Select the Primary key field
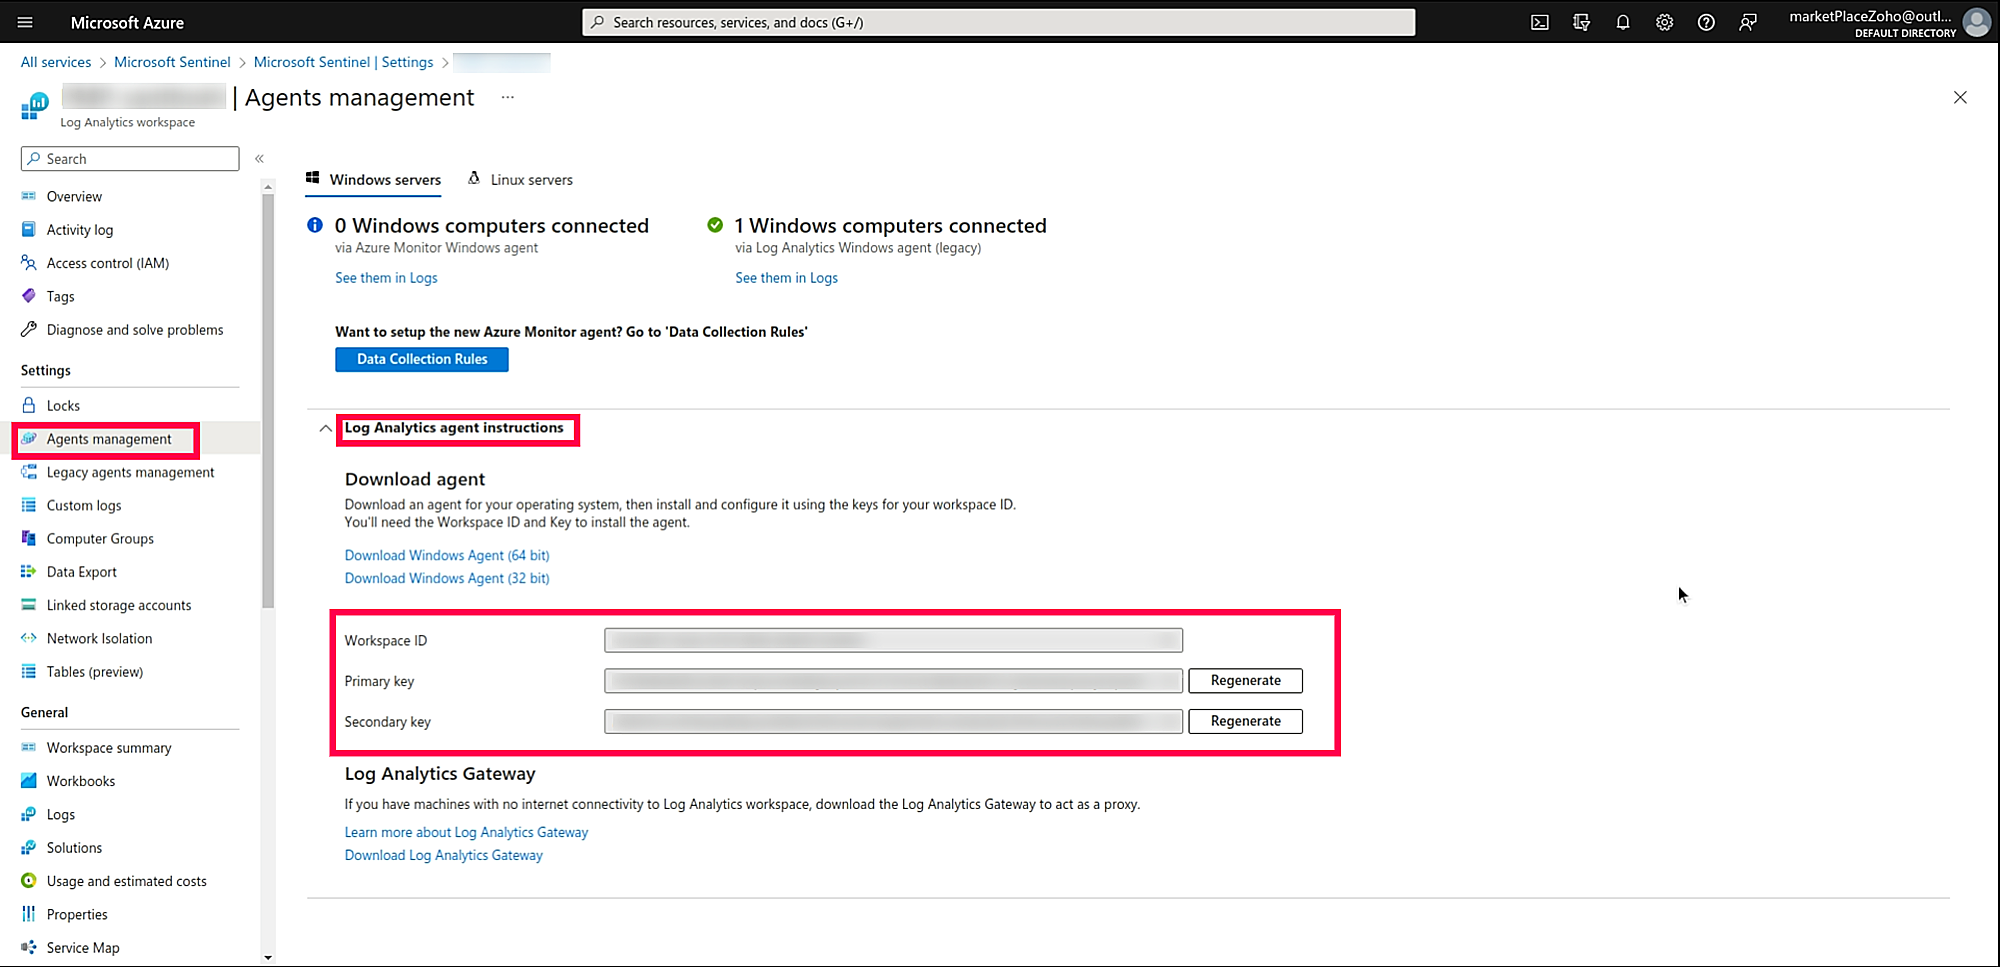2000x967 pixels. [893, 681]
